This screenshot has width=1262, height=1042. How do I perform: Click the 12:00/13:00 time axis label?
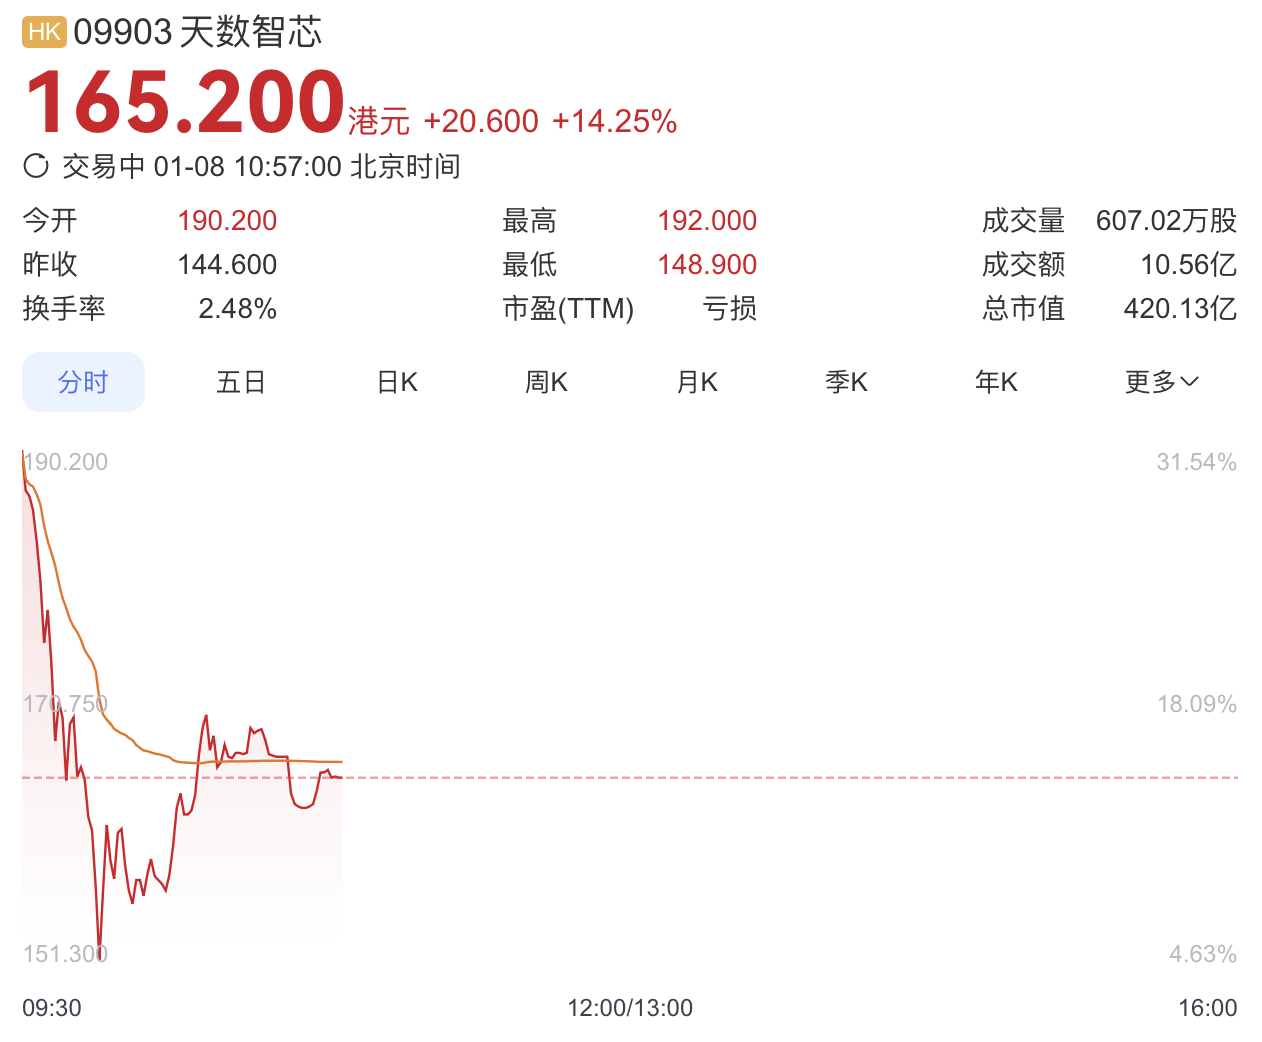coord(630,1007)
